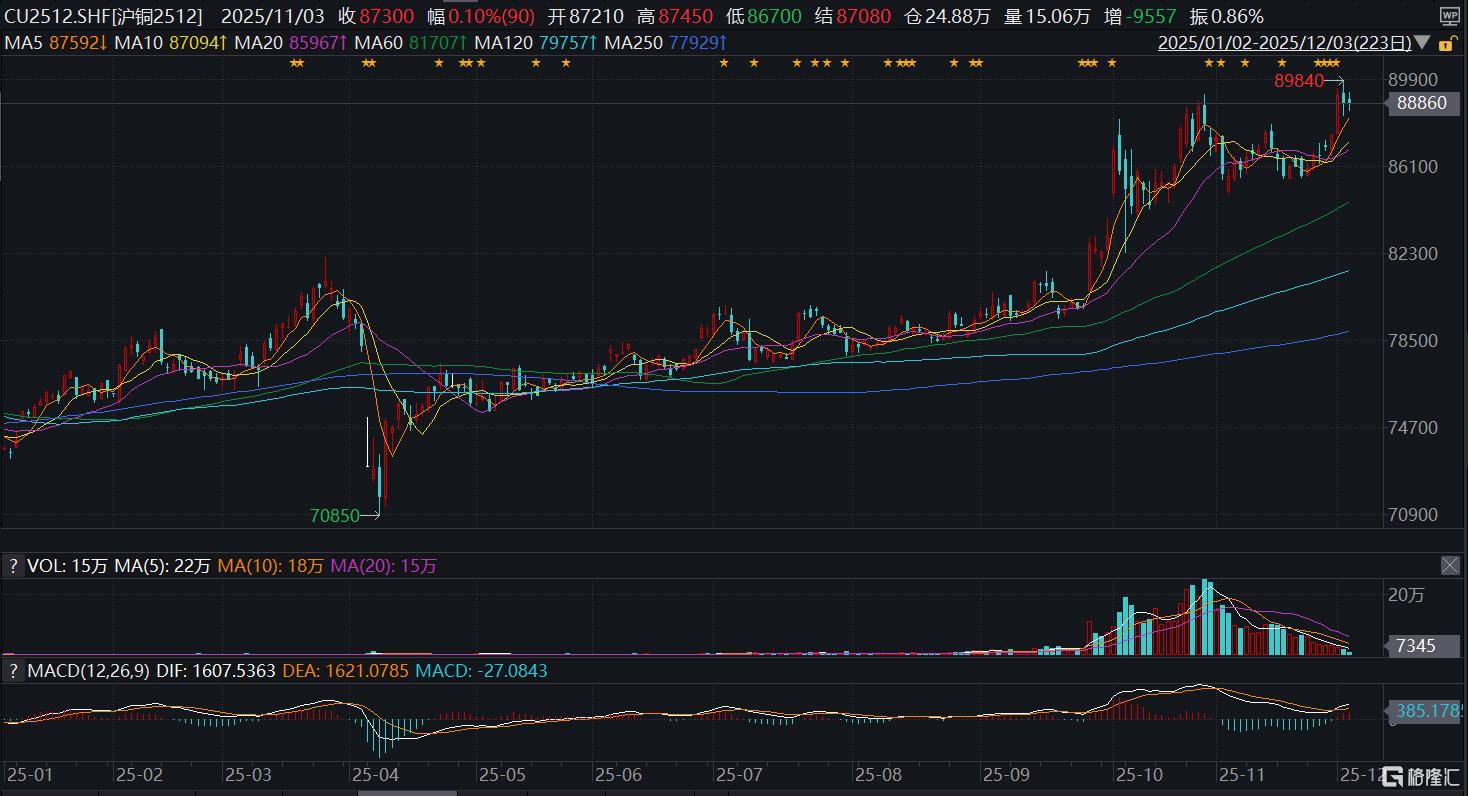Click the 89840 high price marker

1298,81
